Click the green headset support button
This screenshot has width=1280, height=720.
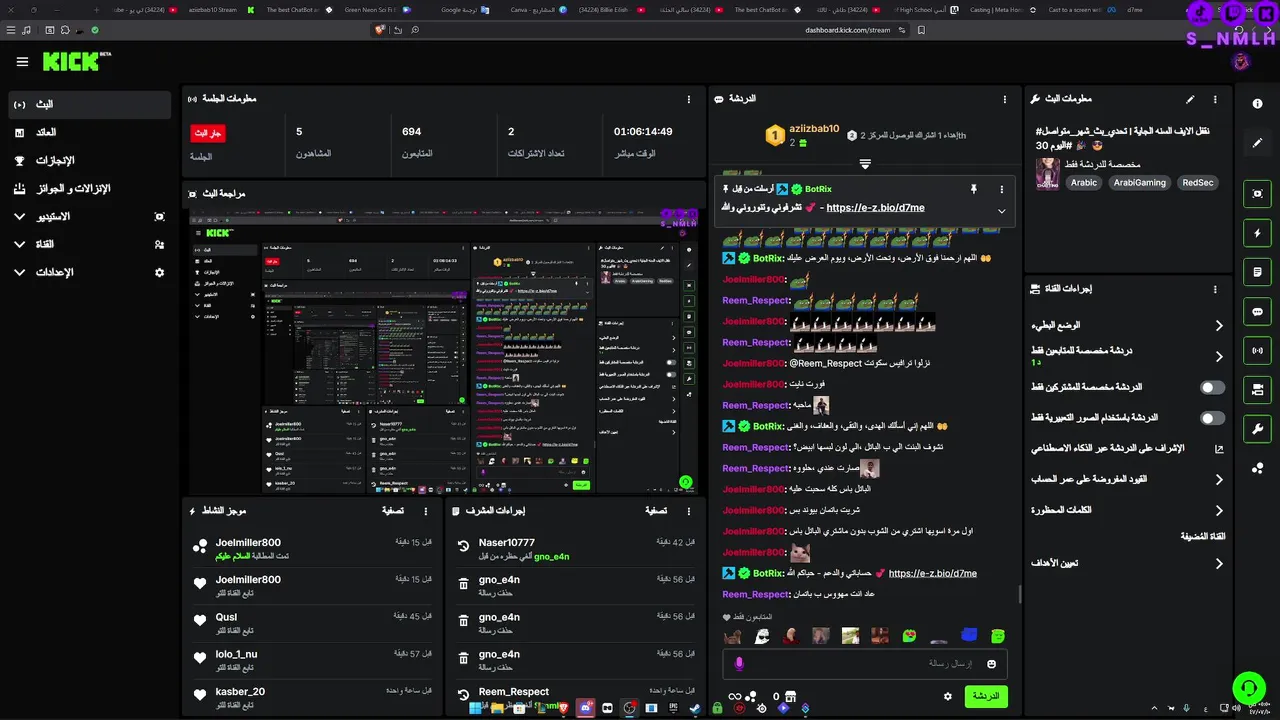coord(1249,688)
